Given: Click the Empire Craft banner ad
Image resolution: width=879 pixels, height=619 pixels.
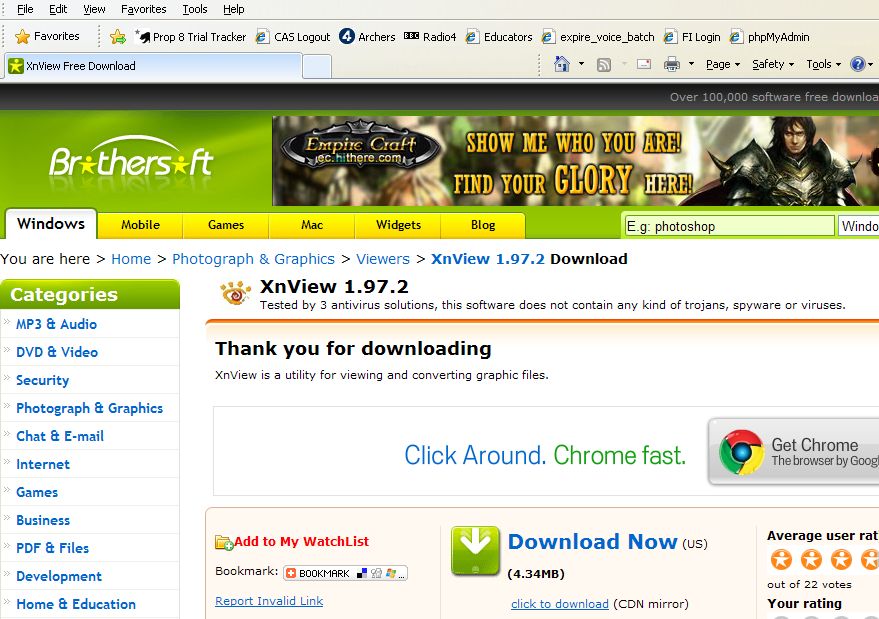Looking at the screenshot, I should [x=575, y=161].
